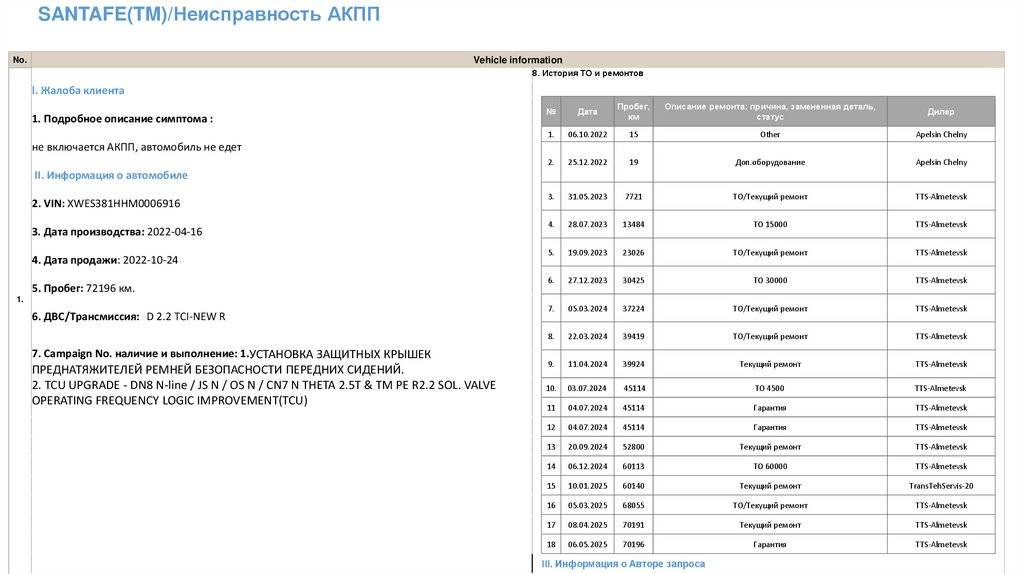
Task: Select date cell 05.03.2025
Action: tap(587, 505)
